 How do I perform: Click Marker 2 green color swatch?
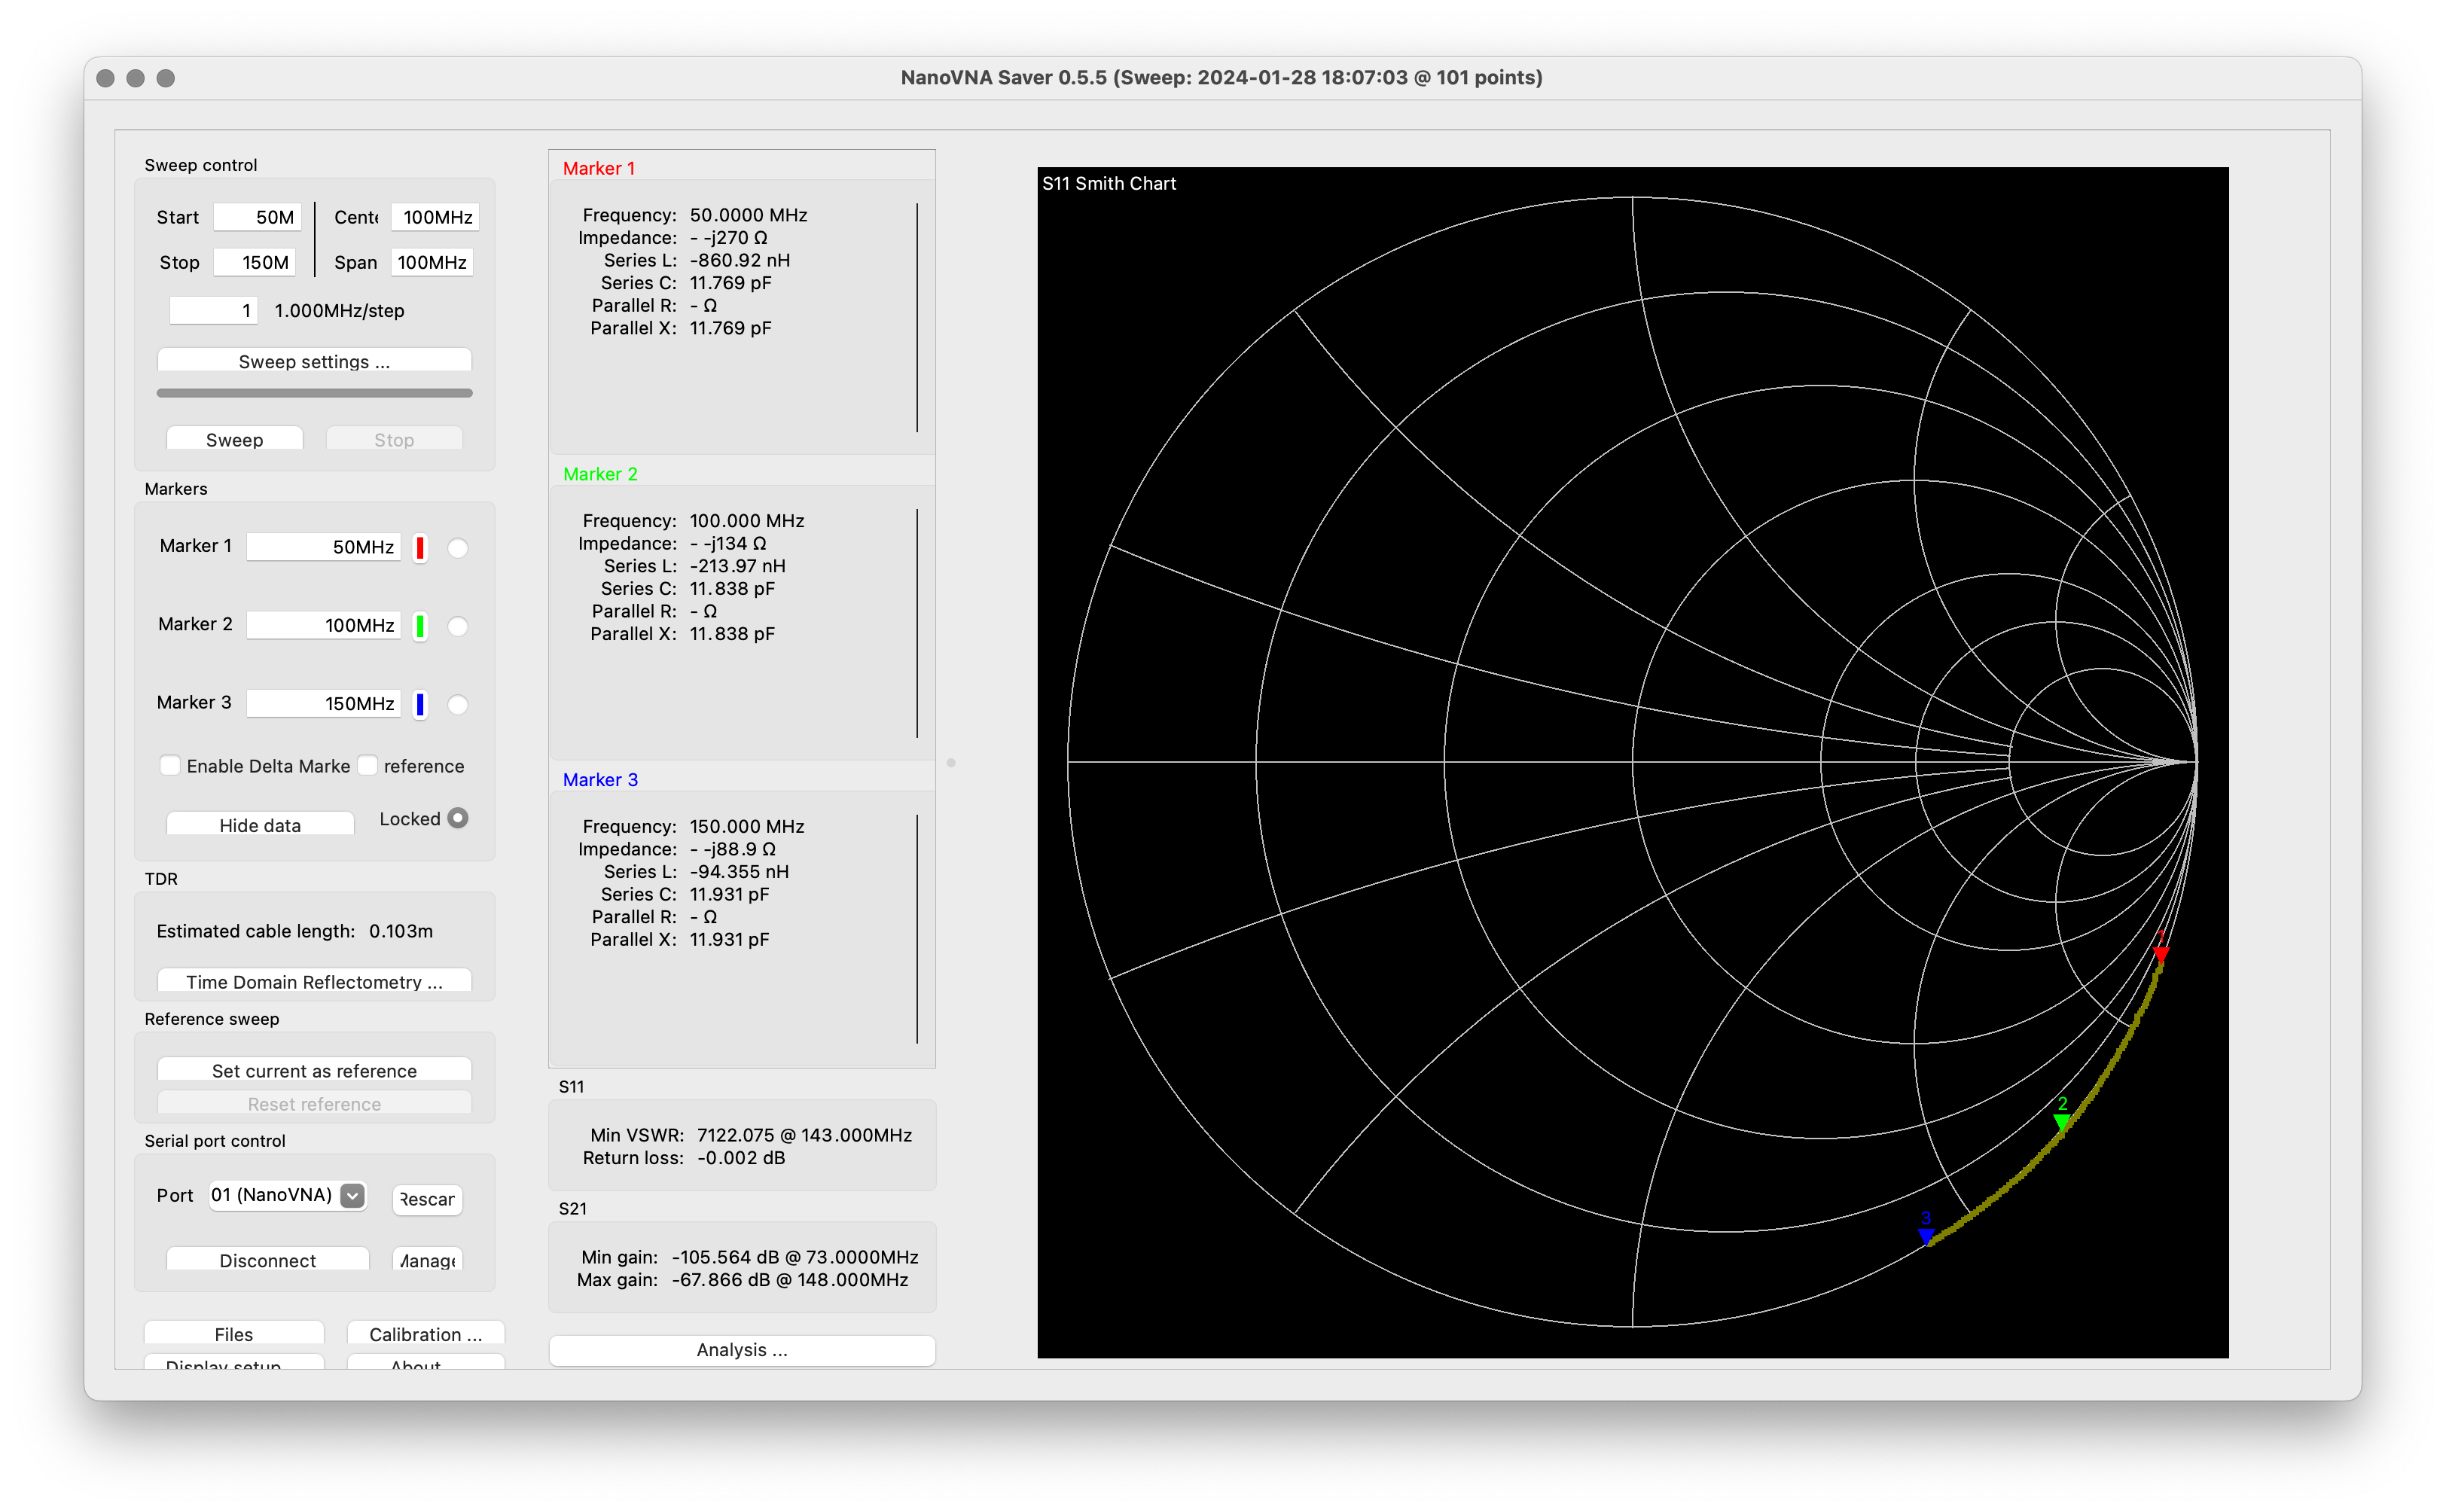(420, 626)
